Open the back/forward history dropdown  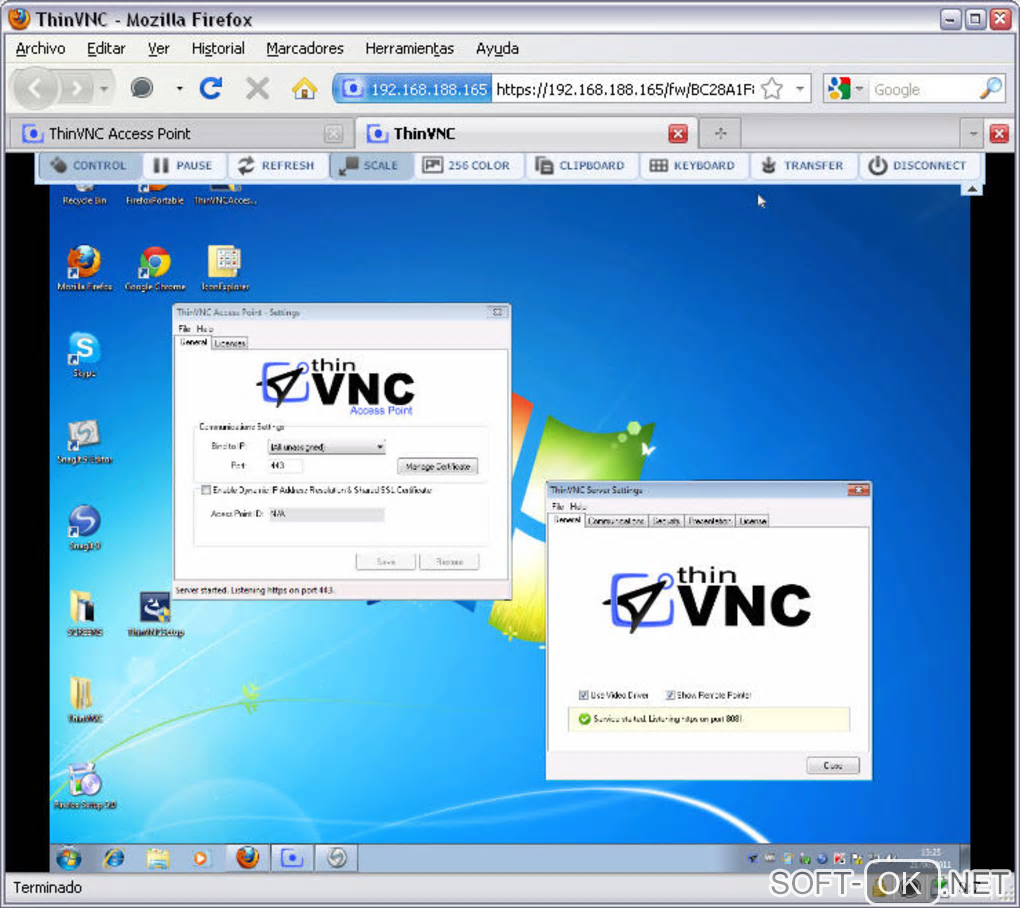(x=104, y=88)
